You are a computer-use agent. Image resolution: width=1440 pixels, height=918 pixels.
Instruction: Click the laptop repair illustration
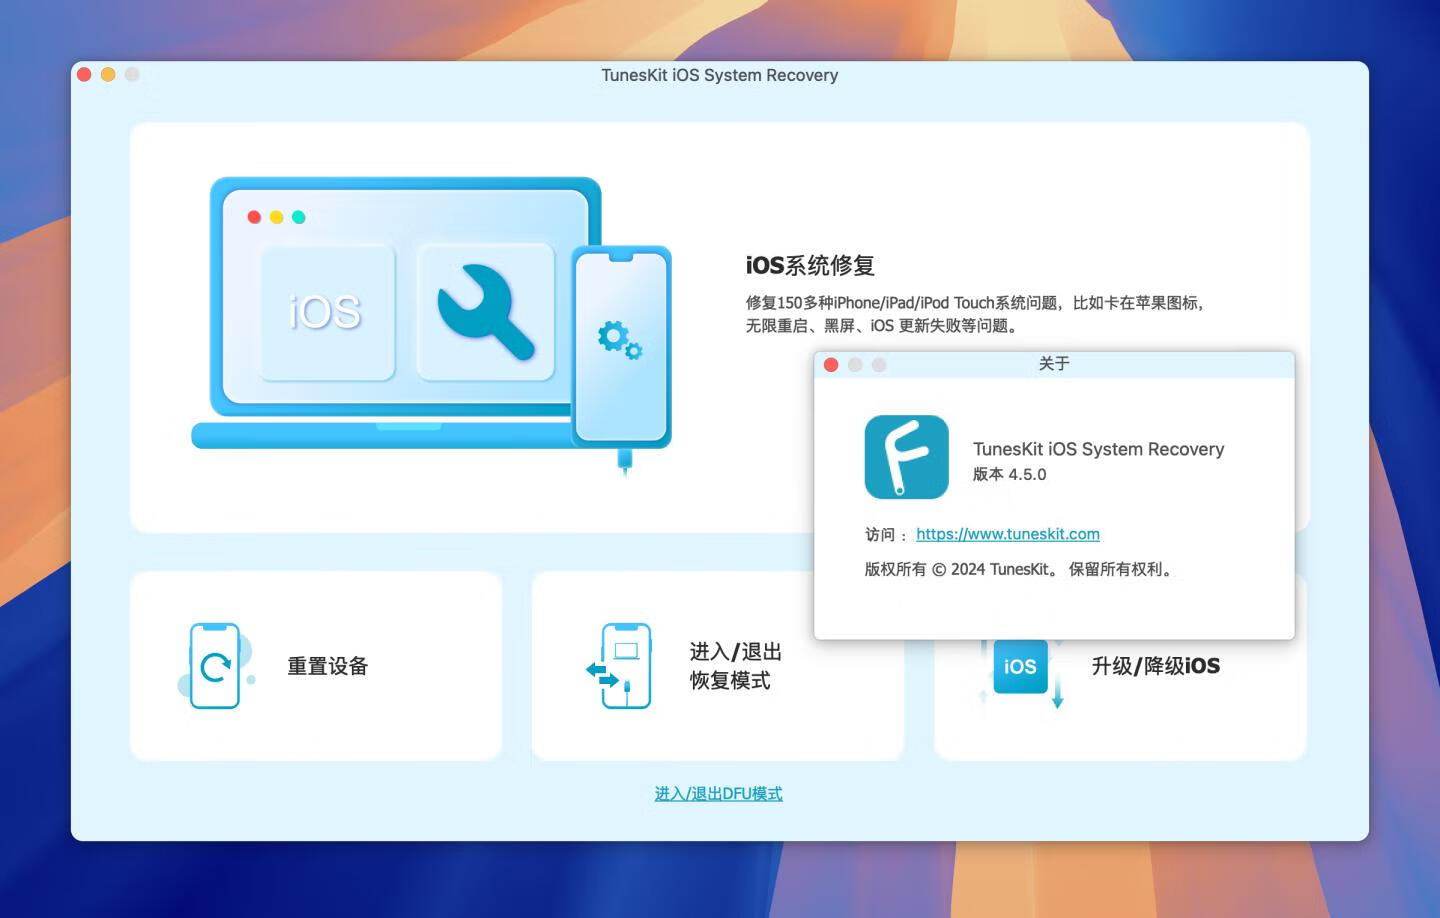[x=431, y=324]
